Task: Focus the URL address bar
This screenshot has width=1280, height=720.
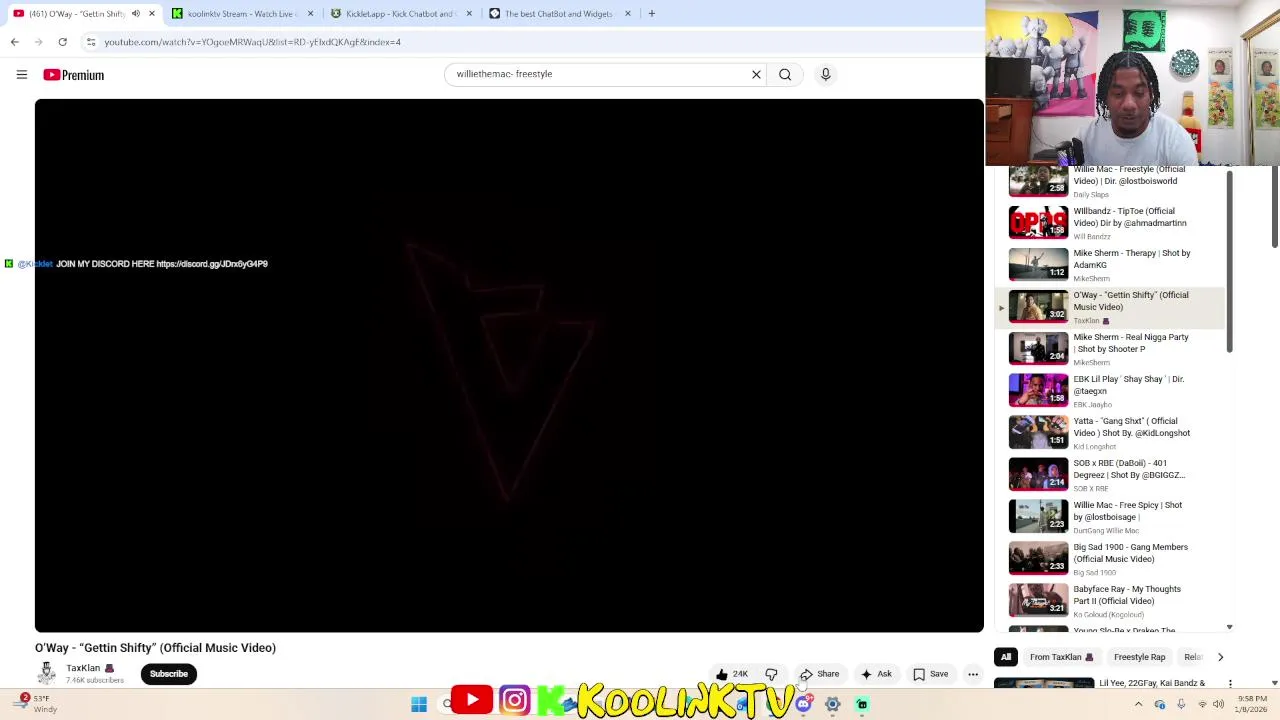Action: [530, 42]
